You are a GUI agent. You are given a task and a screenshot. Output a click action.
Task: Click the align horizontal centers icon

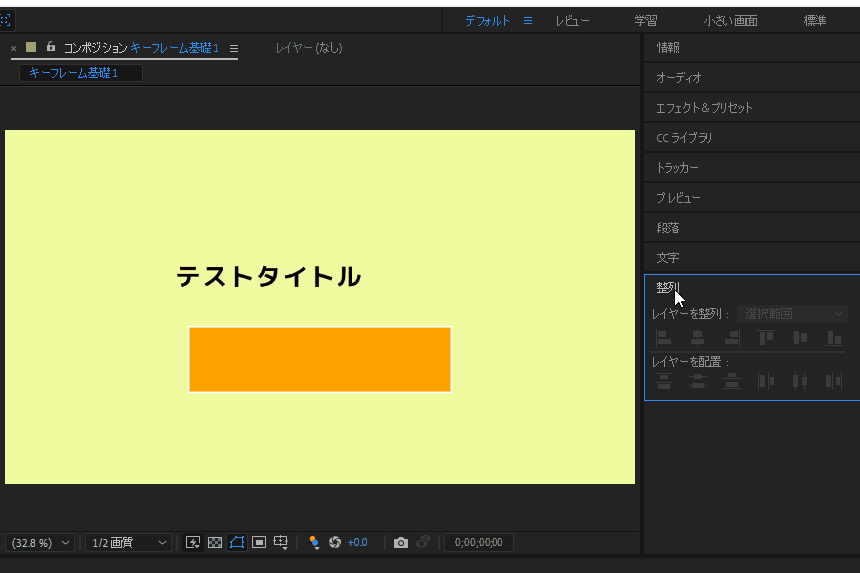[x=698, y=338]
